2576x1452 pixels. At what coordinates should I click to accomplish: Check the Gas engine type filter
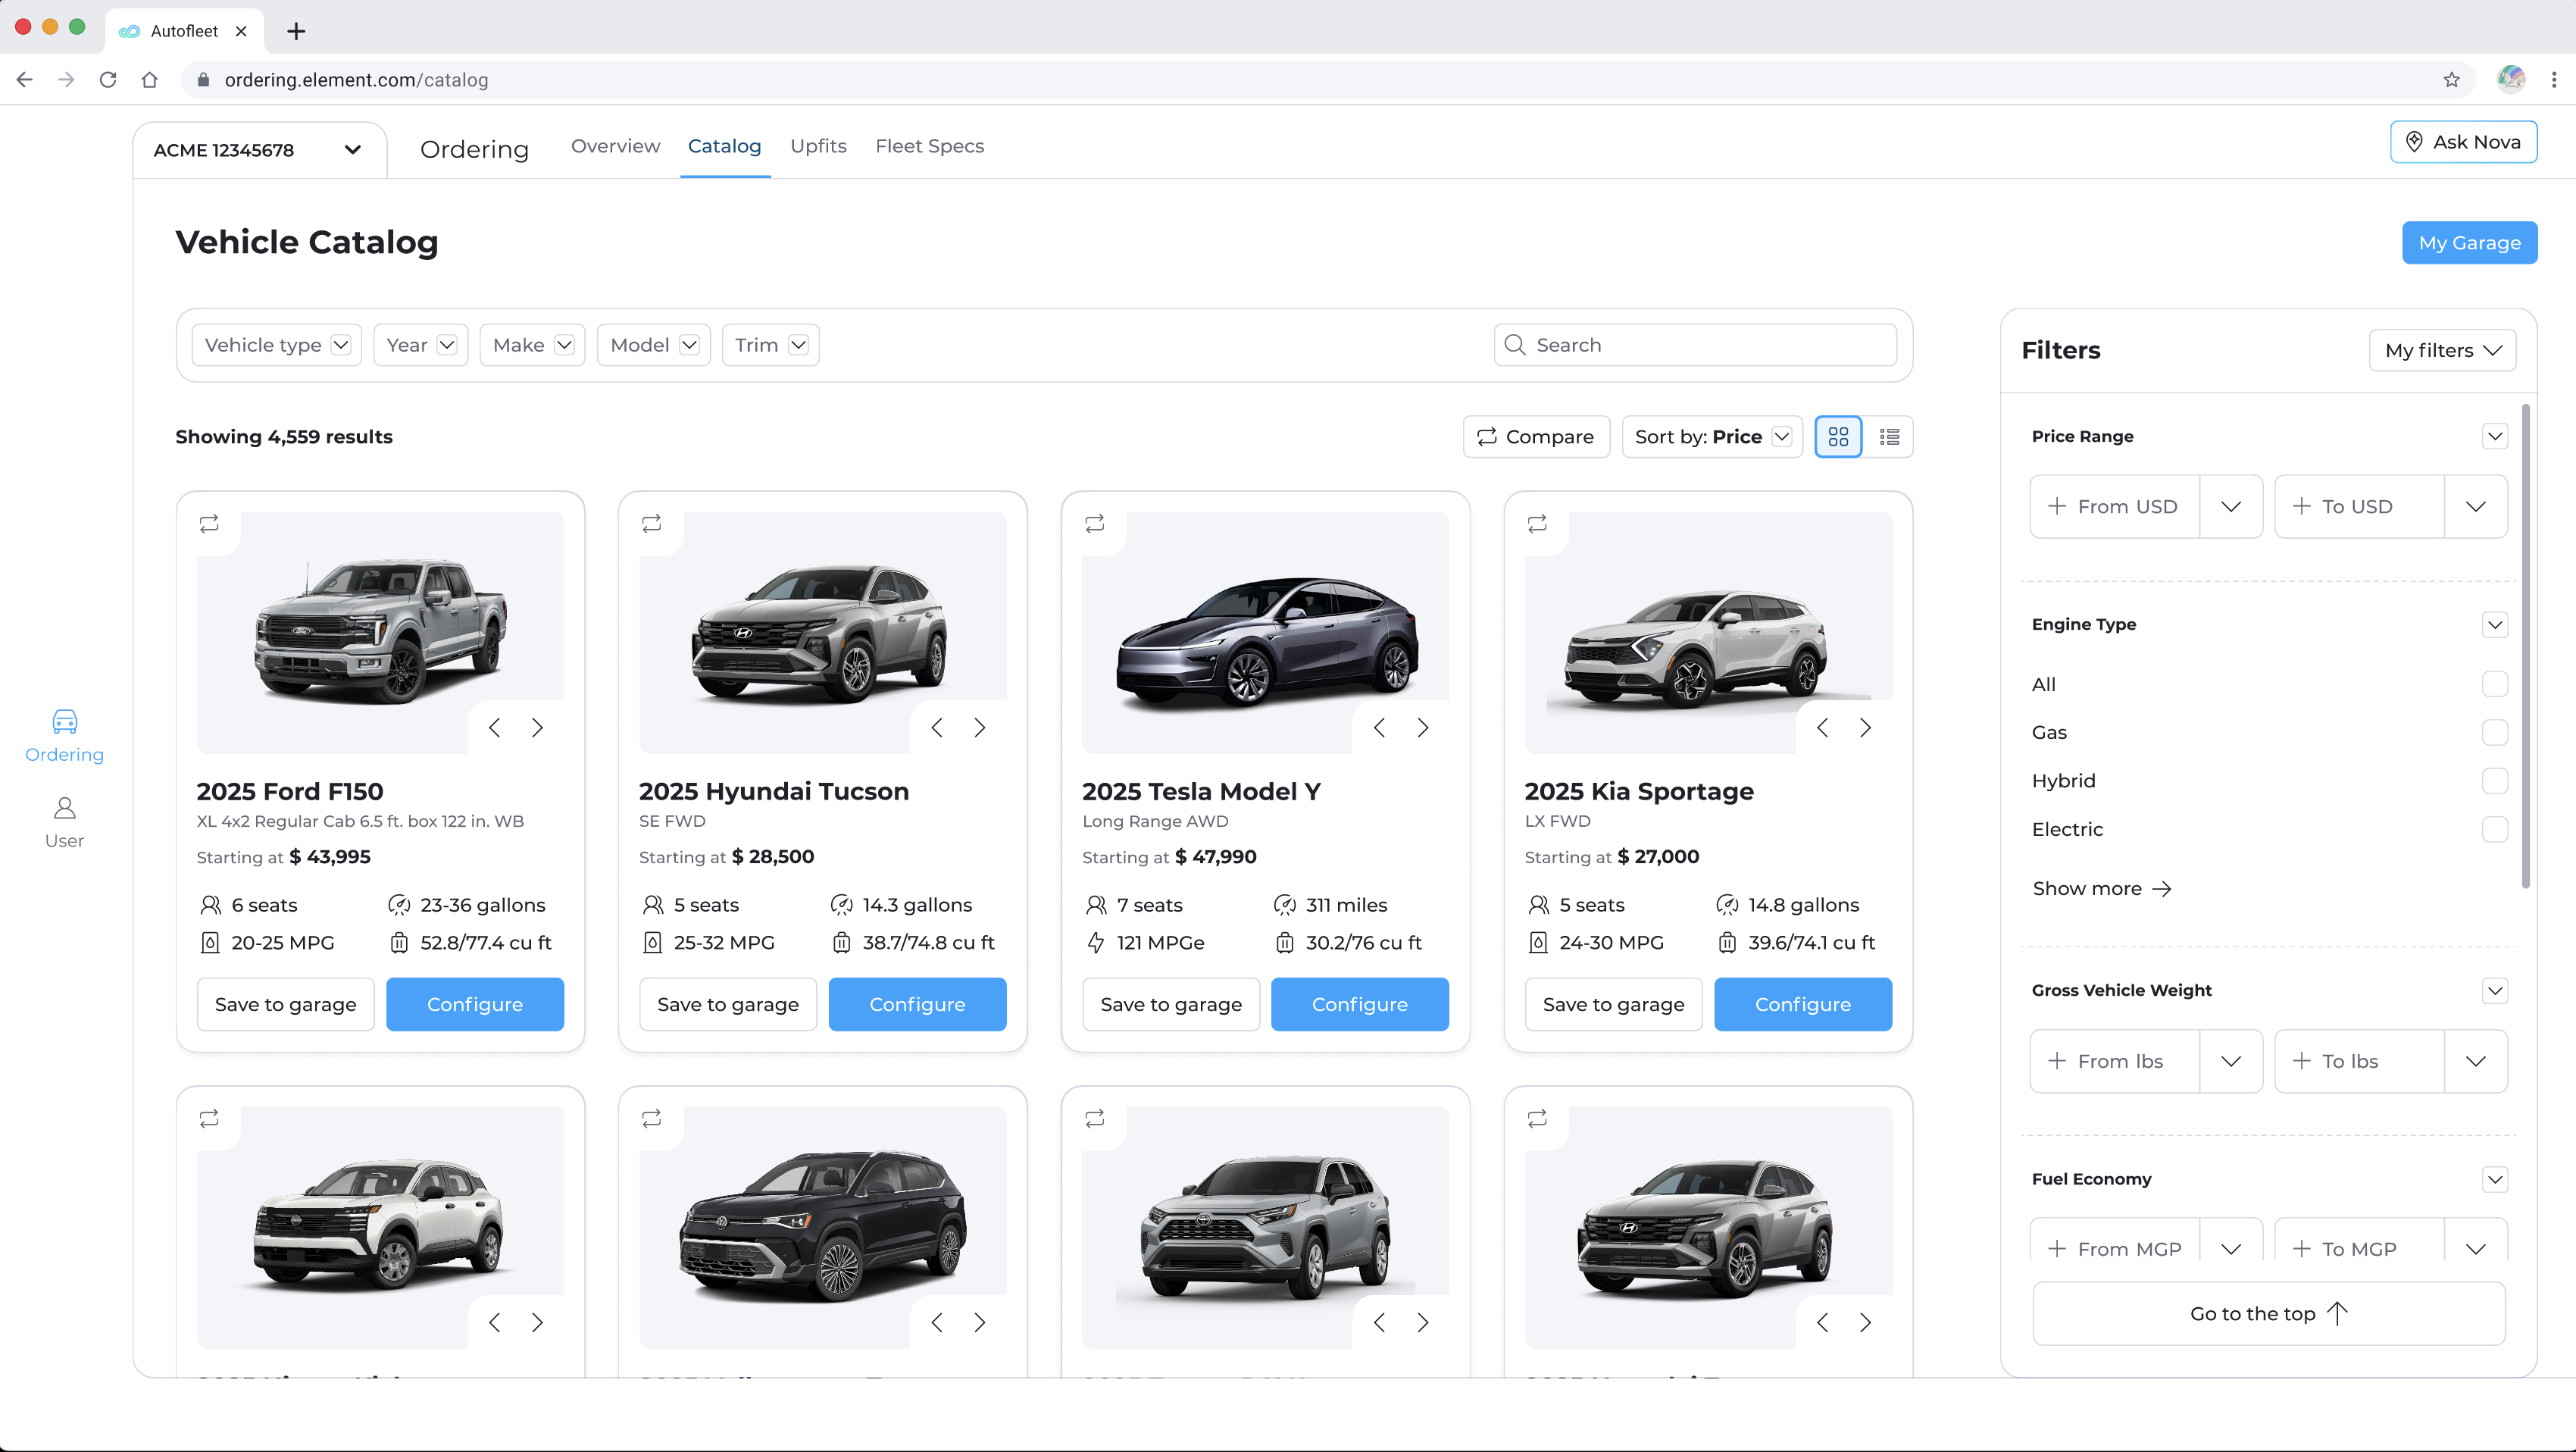pos(2495,732)
